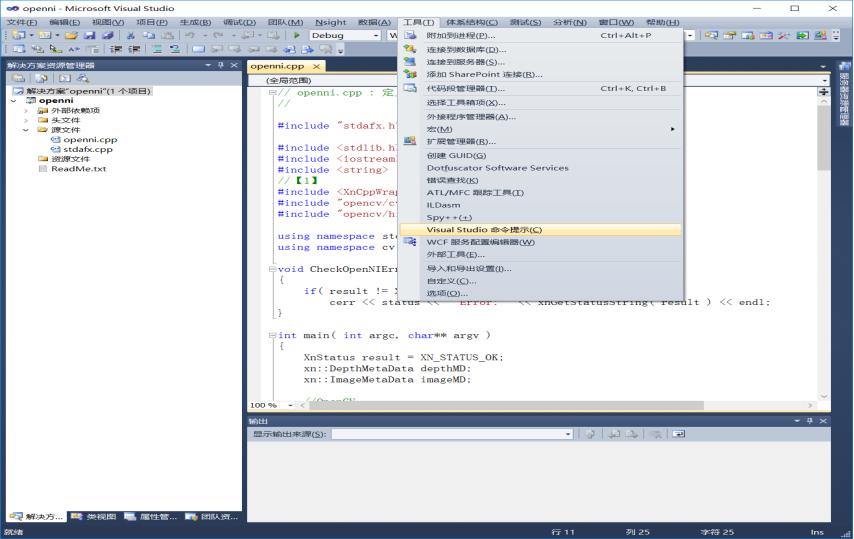Viewport: 854px width, 539px height.
Task: Close the Output panel
Action: [823, 421]
